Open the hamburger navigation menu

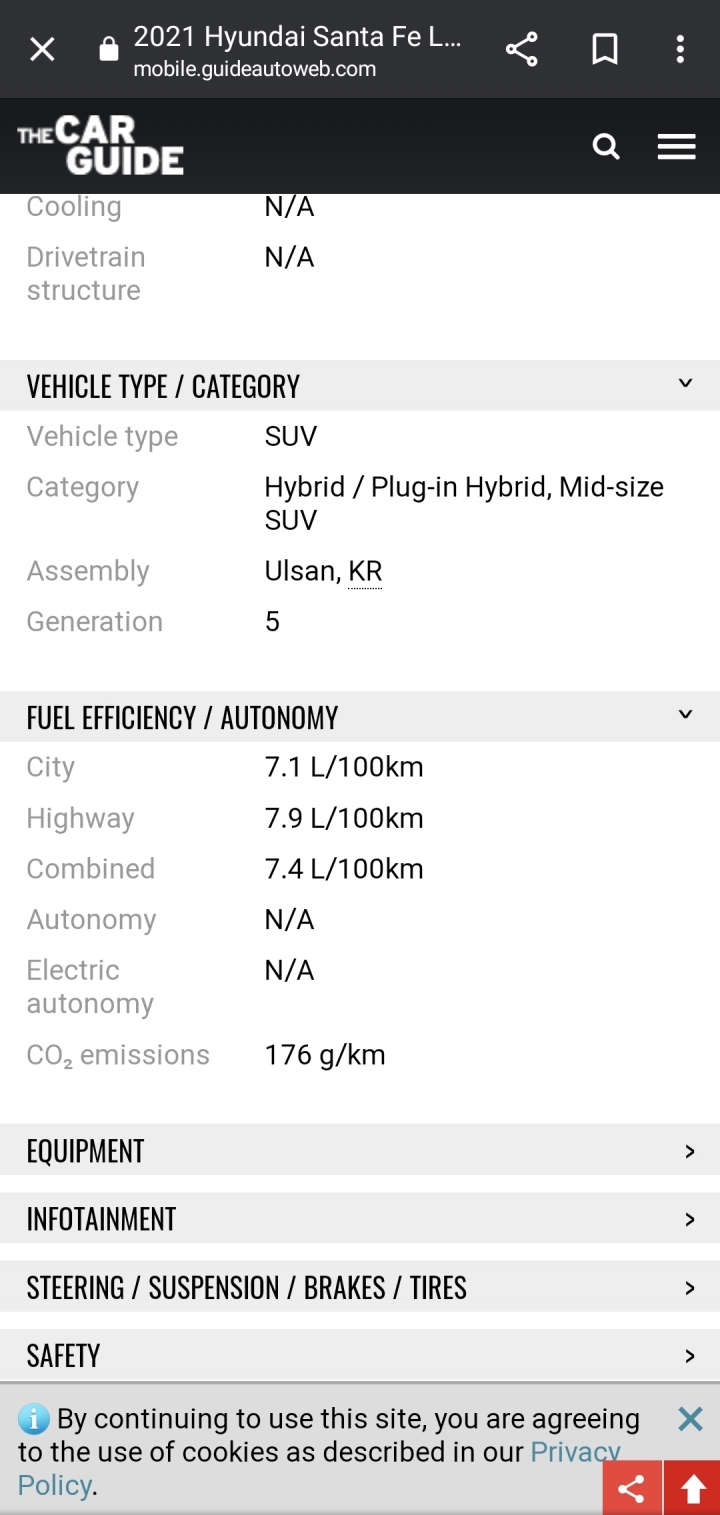coord(676,147)
